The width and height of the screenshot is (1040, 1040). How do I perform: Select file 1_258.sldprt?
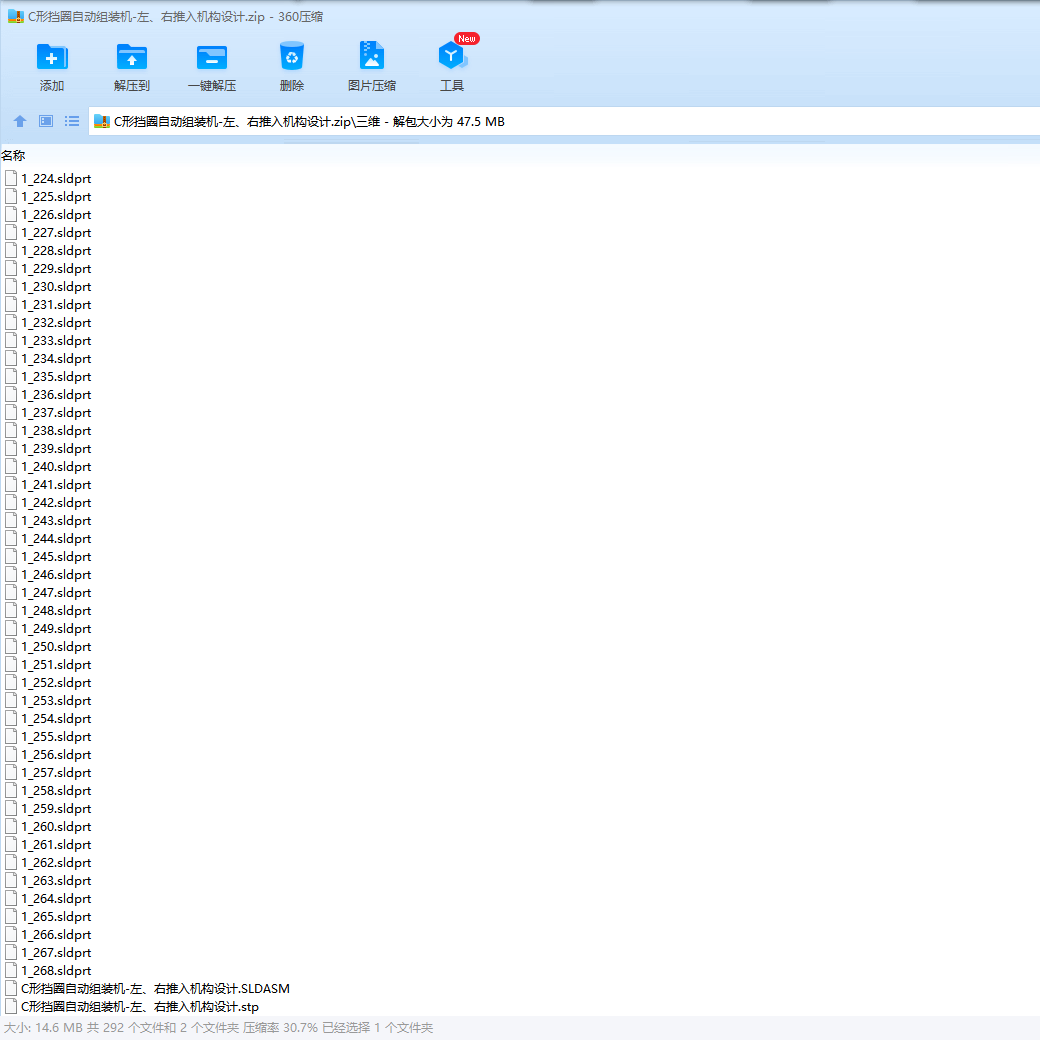coord(56,791)
